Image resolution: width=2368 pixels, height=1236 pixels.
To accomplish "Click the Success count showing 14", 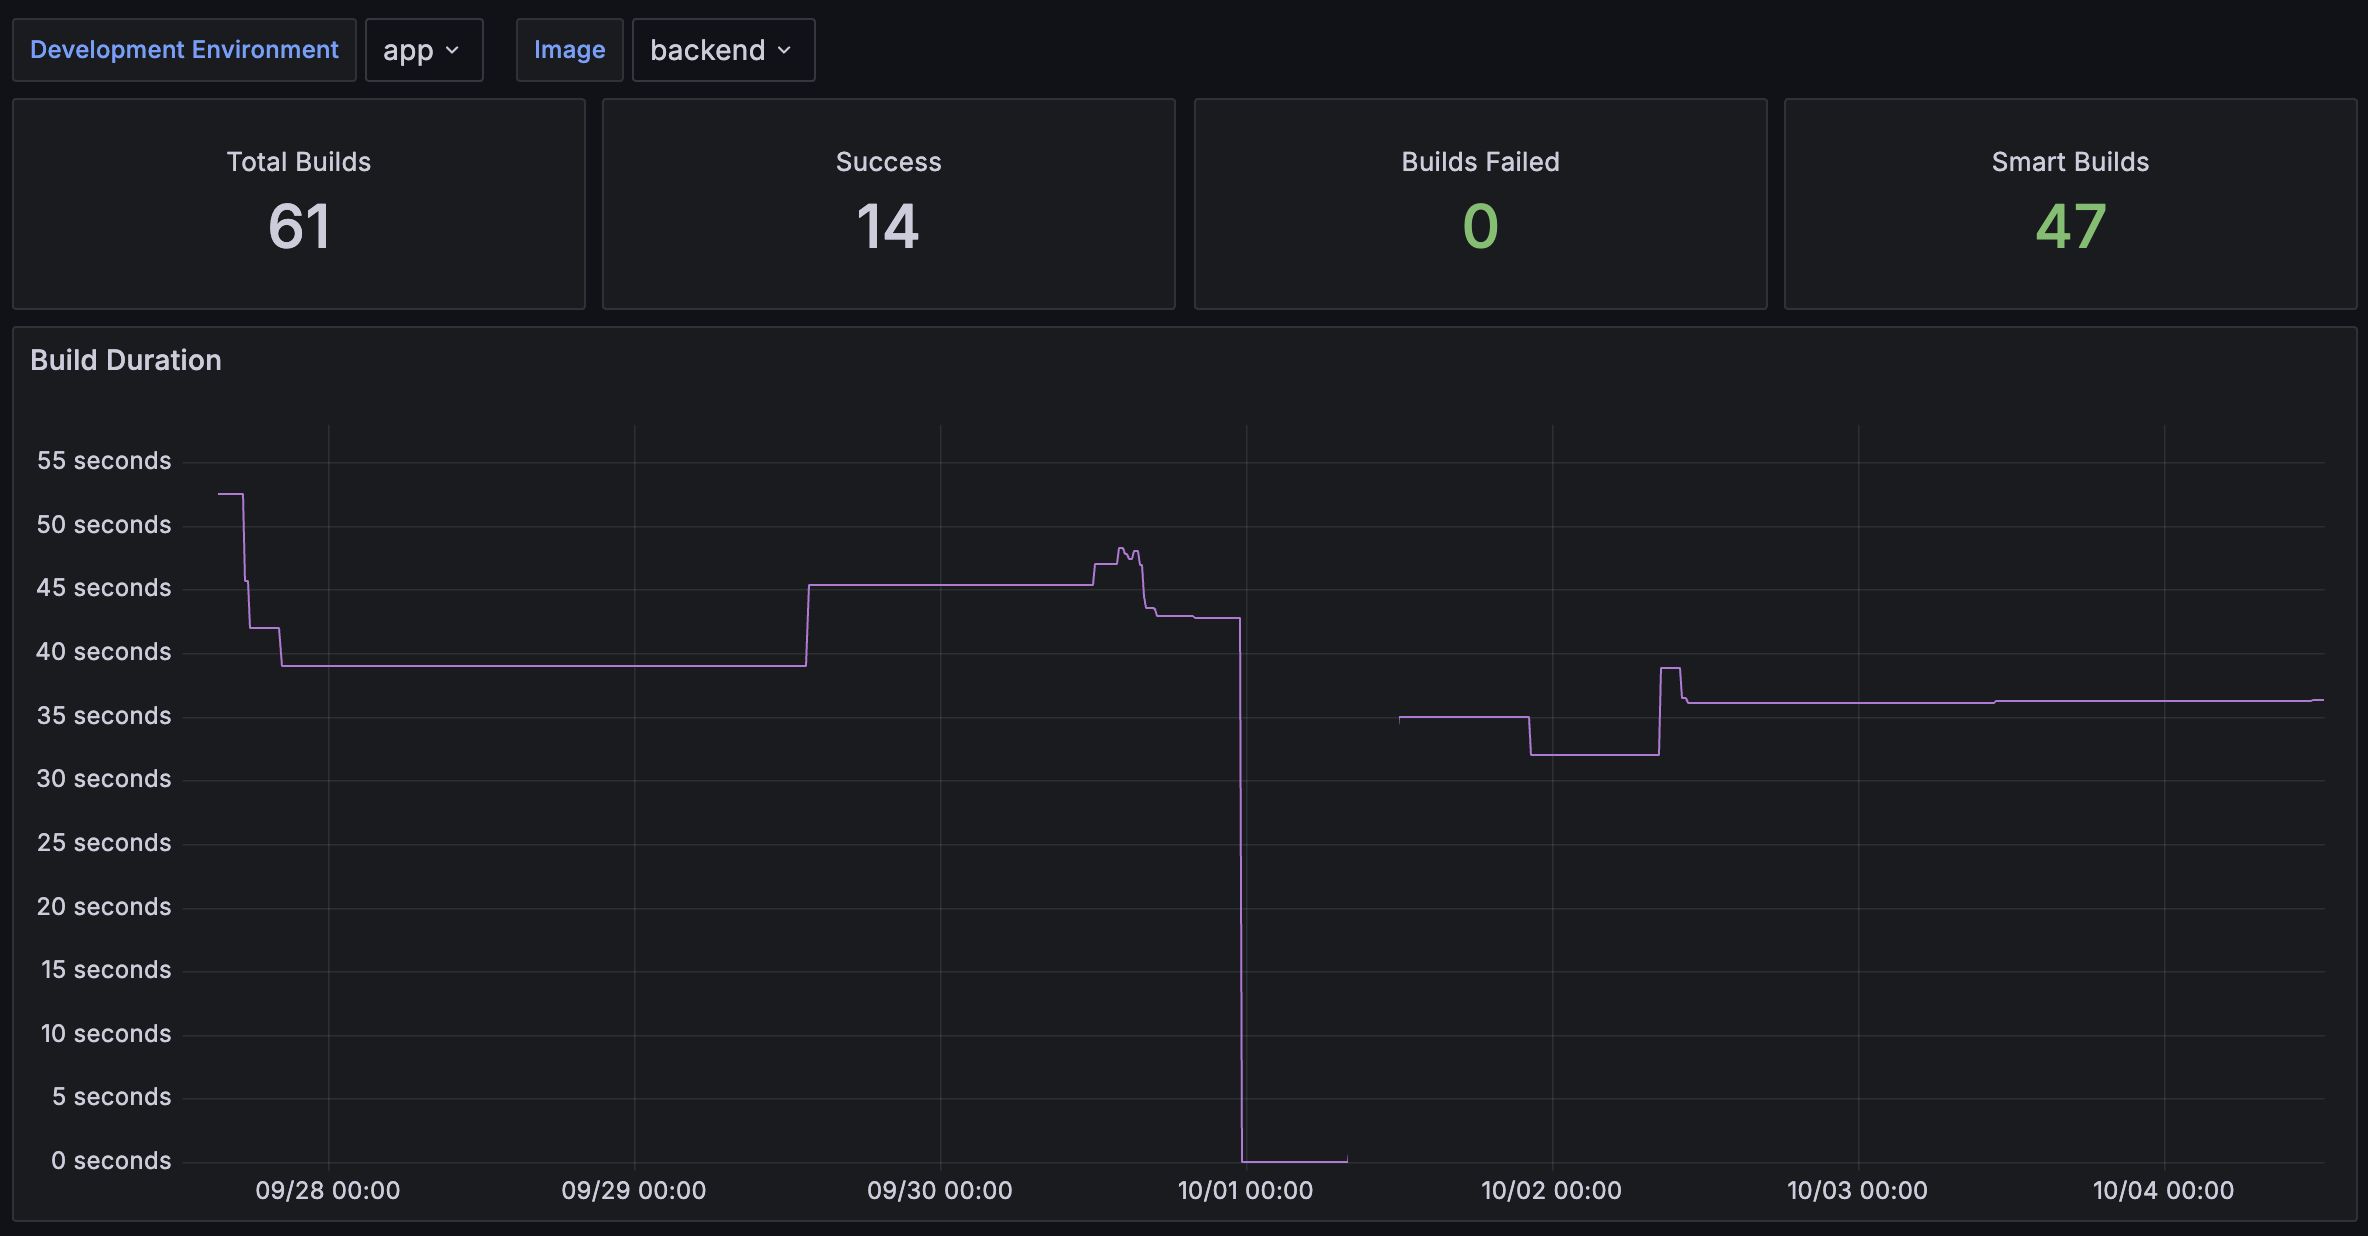I will (888, 226).
